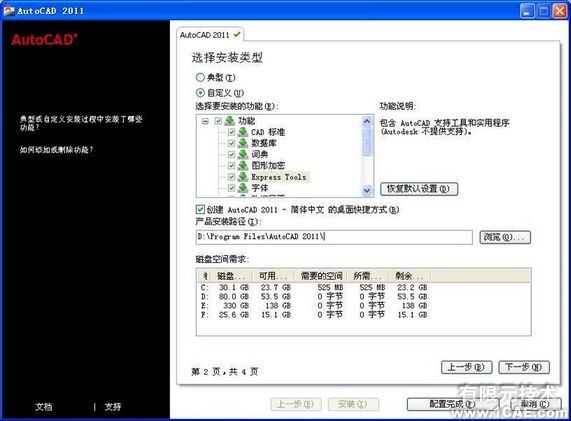Open the 如何添加或删除功能 help link
The image size is (571, 421).
[56, 149]
